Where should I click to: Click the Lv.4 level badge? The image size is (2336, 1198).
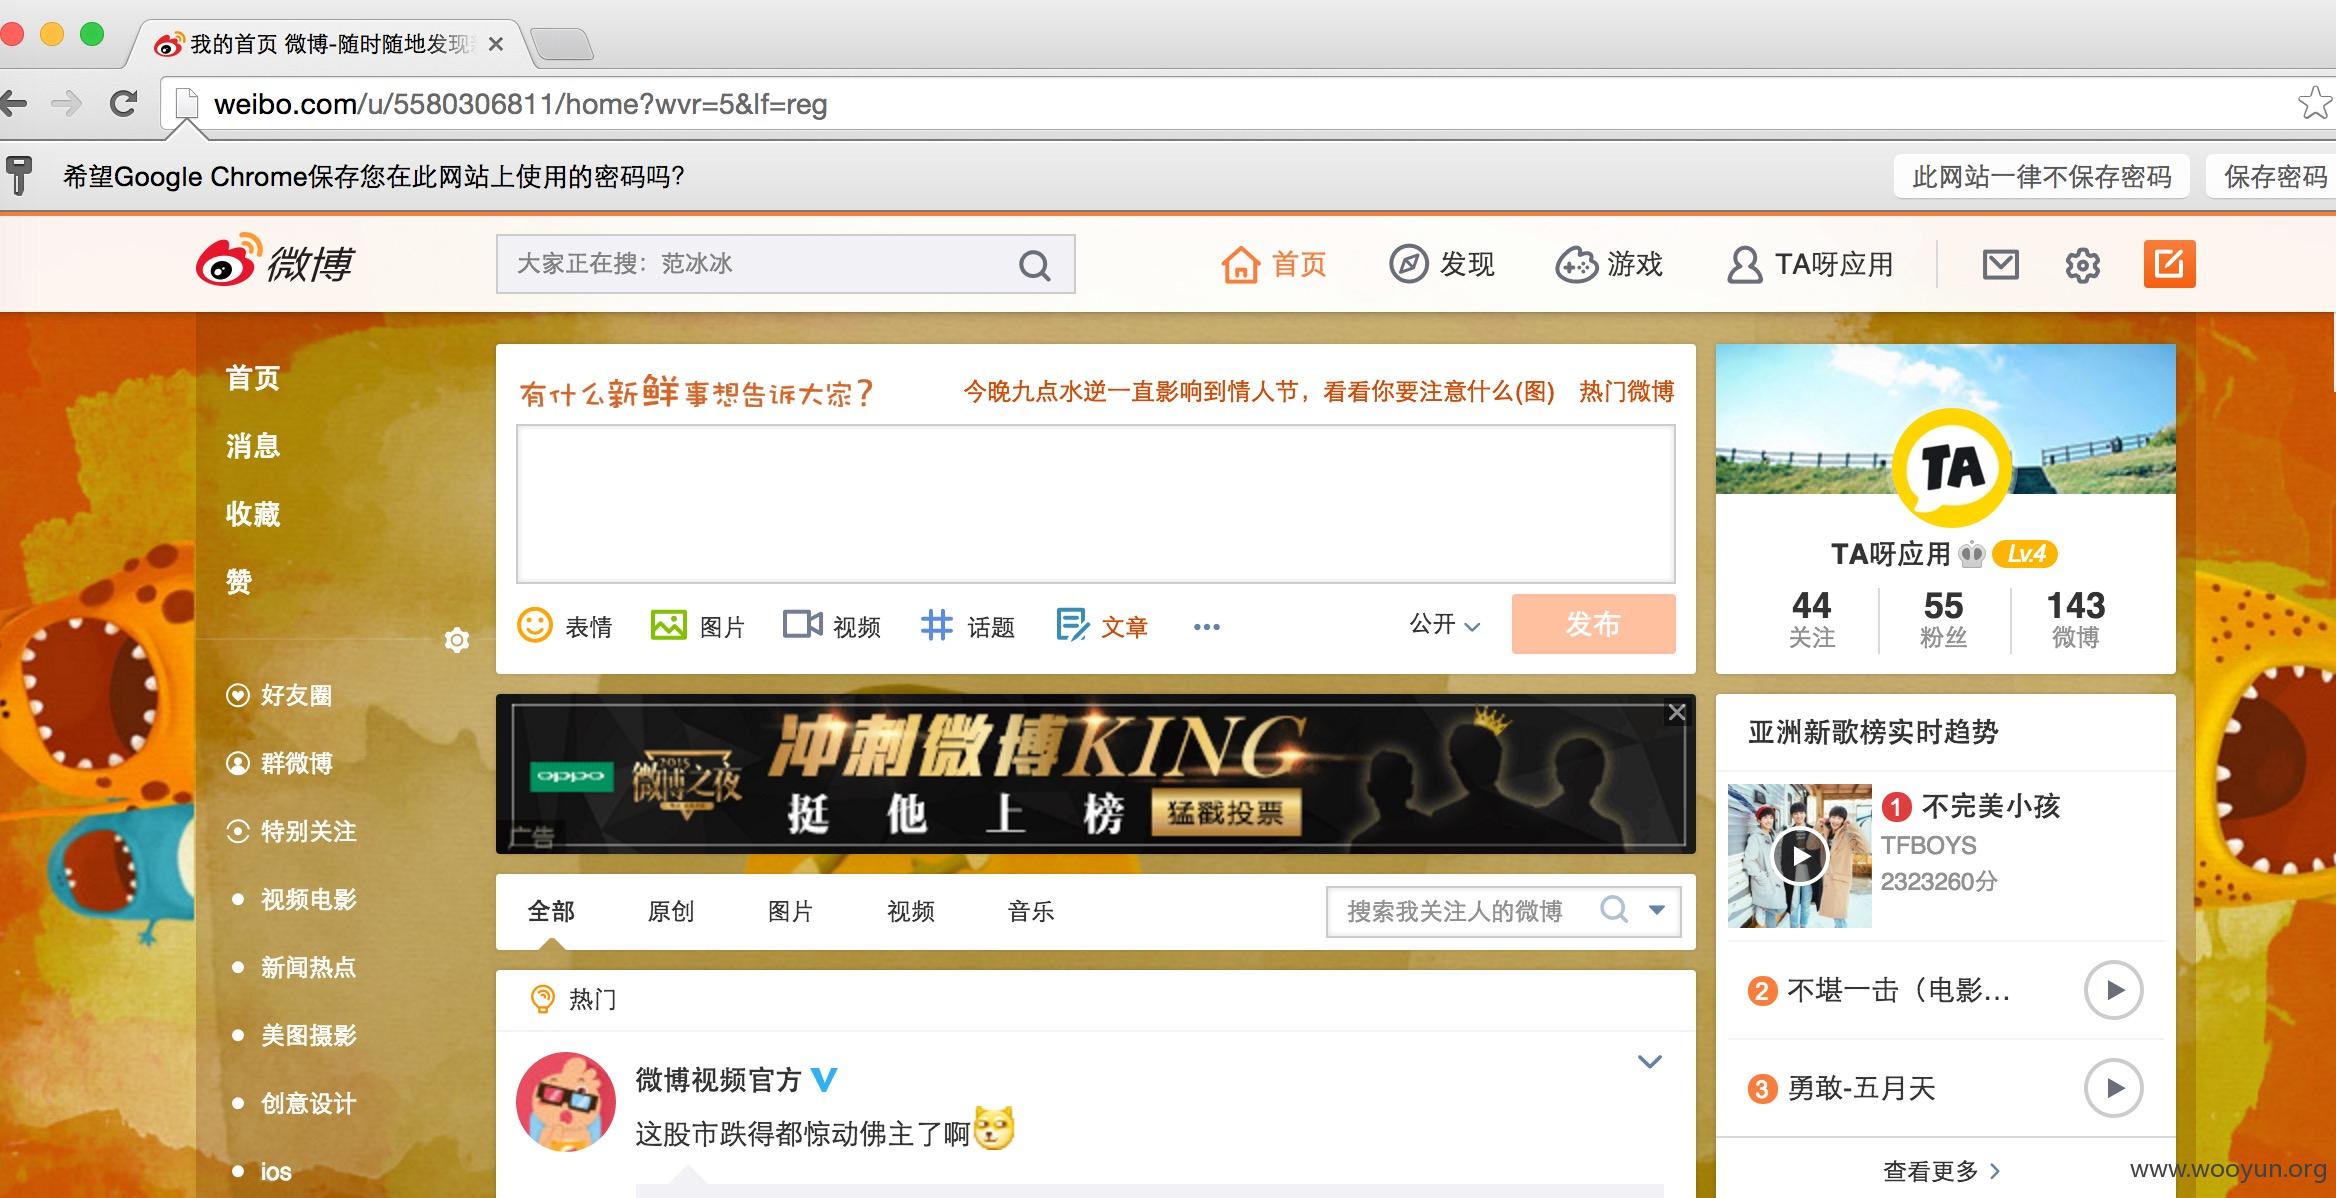pos(2025,553)
